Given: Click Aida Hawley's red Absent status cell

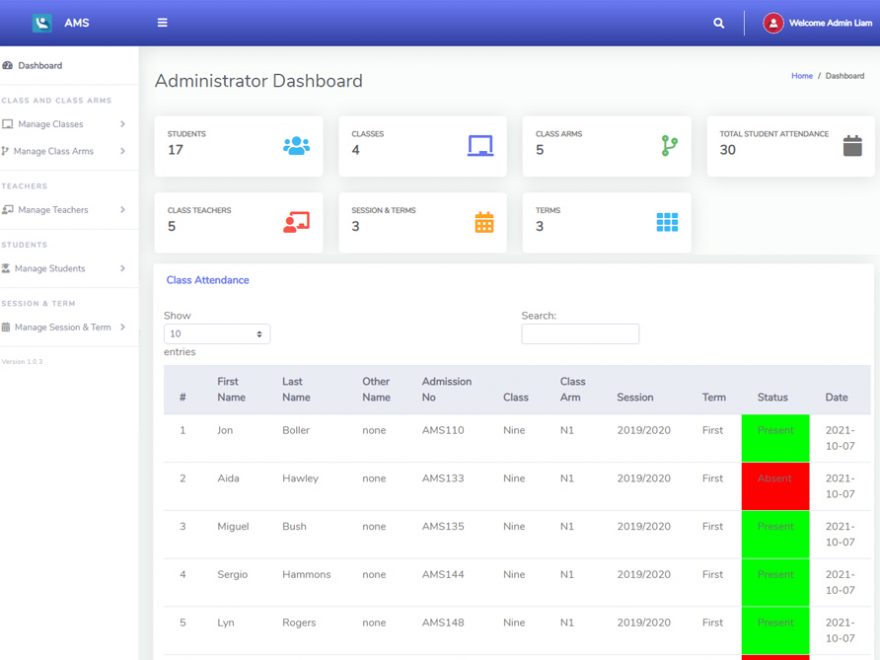Looking at the screenshot, I should coord(774,483).
